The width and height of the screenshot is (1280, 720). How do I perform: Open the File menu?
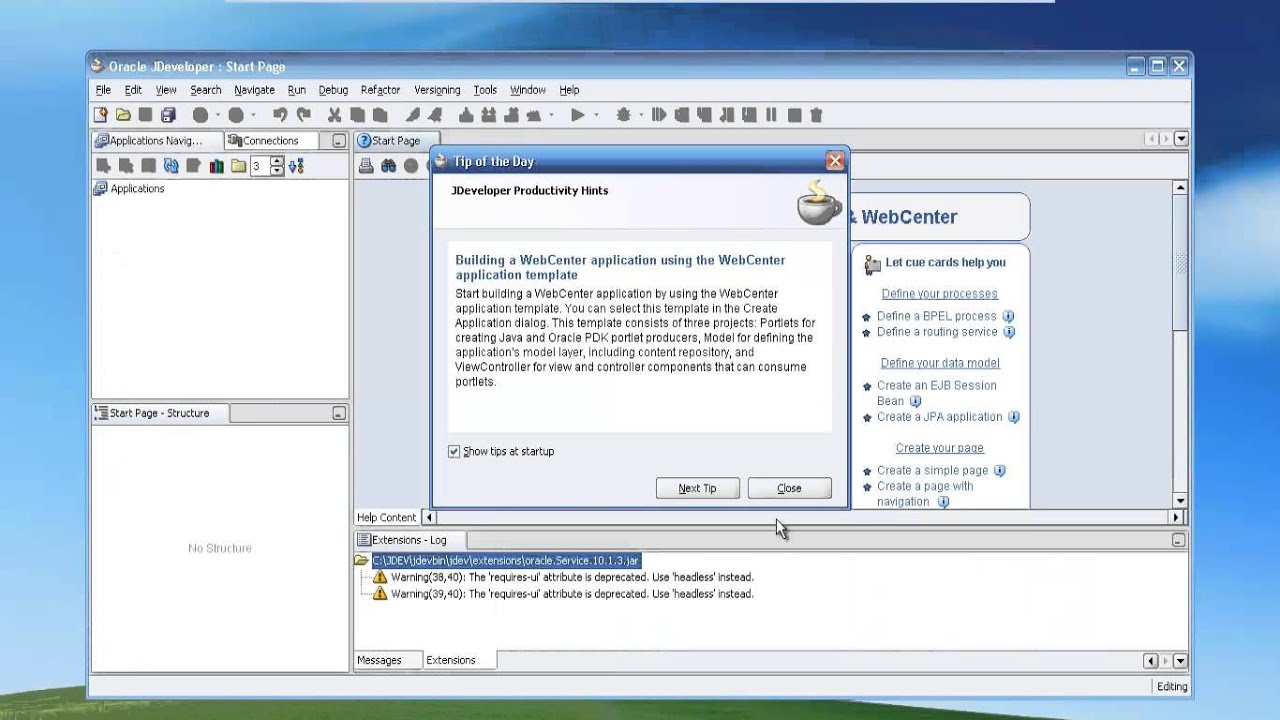(103, 90)
